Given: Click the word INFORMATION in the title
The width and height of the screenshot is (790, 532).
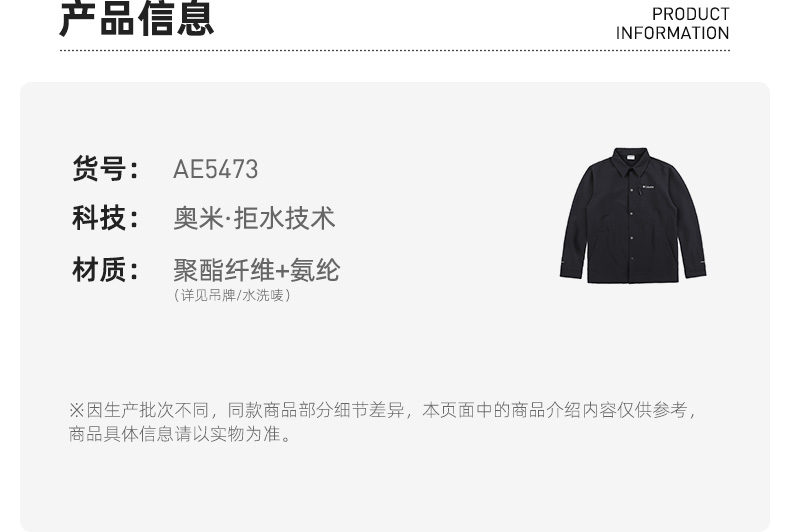Looking at the screenshot, I should 673,33.
